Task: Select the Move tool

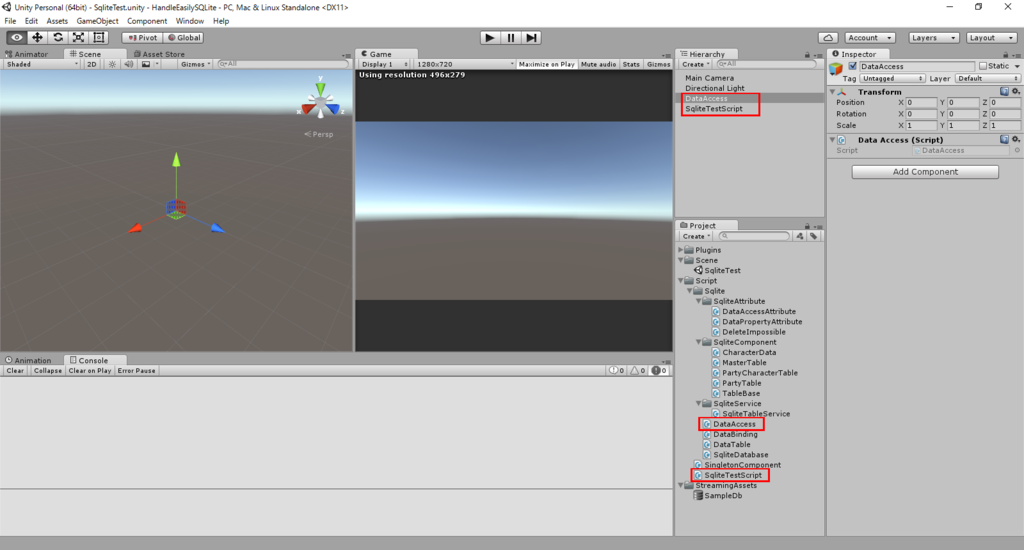Action: click(37, 38)
